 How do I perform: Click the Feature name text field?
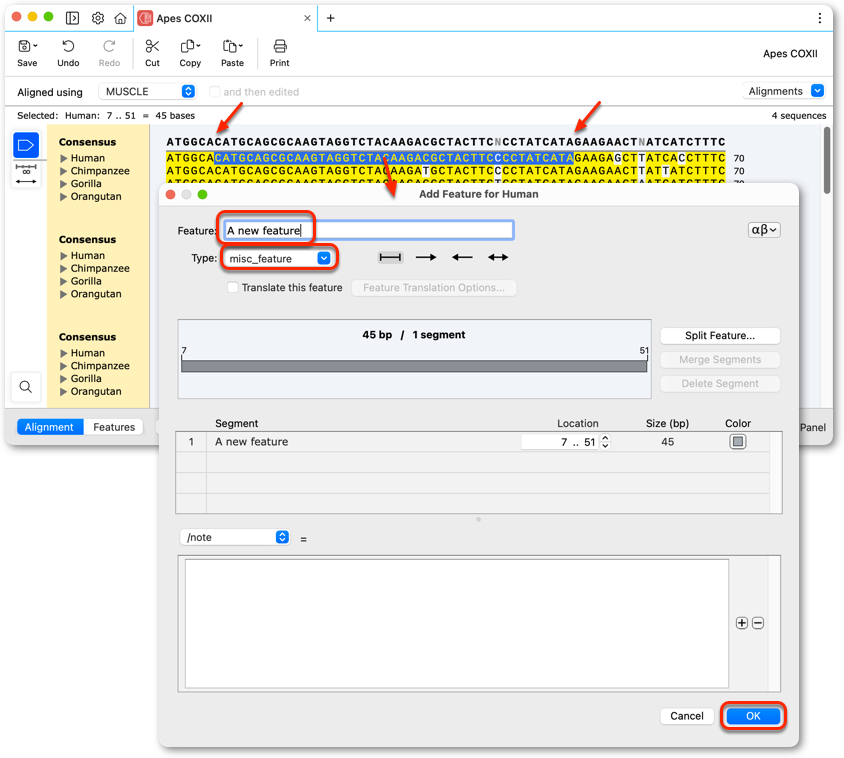pos(369,230)
